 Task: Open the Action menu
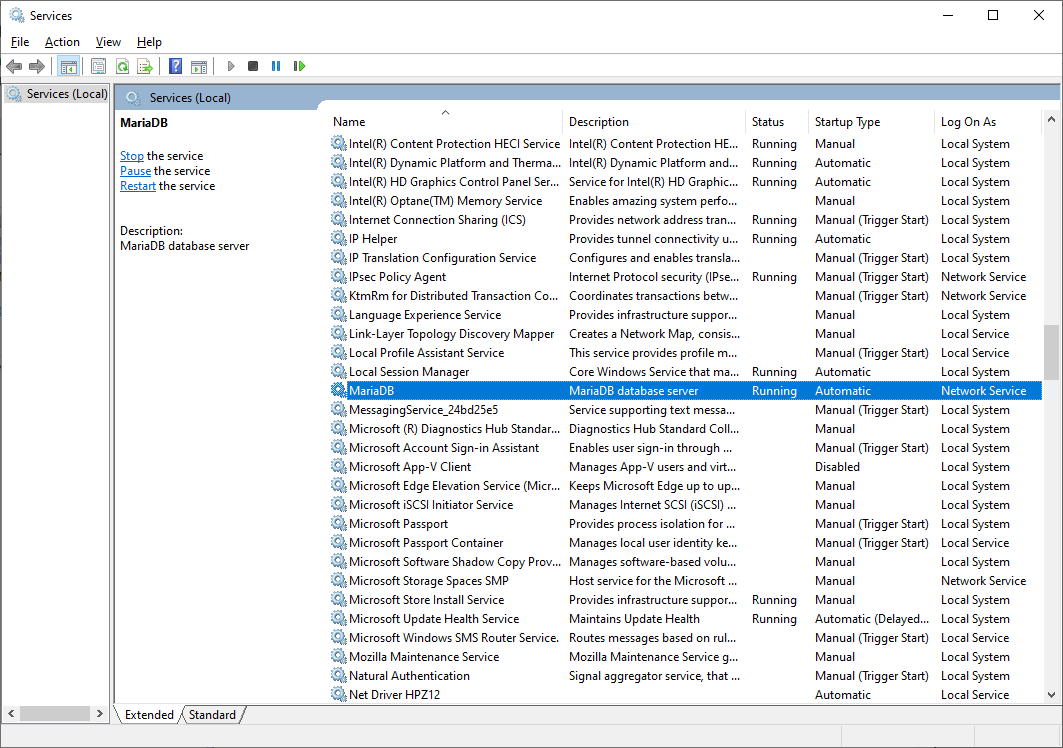click(x=62, y=42)
